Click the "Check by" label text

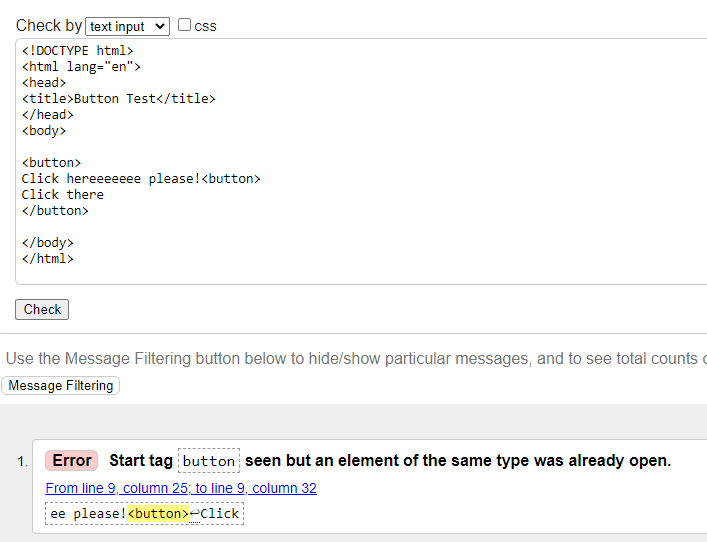point(49,26)
